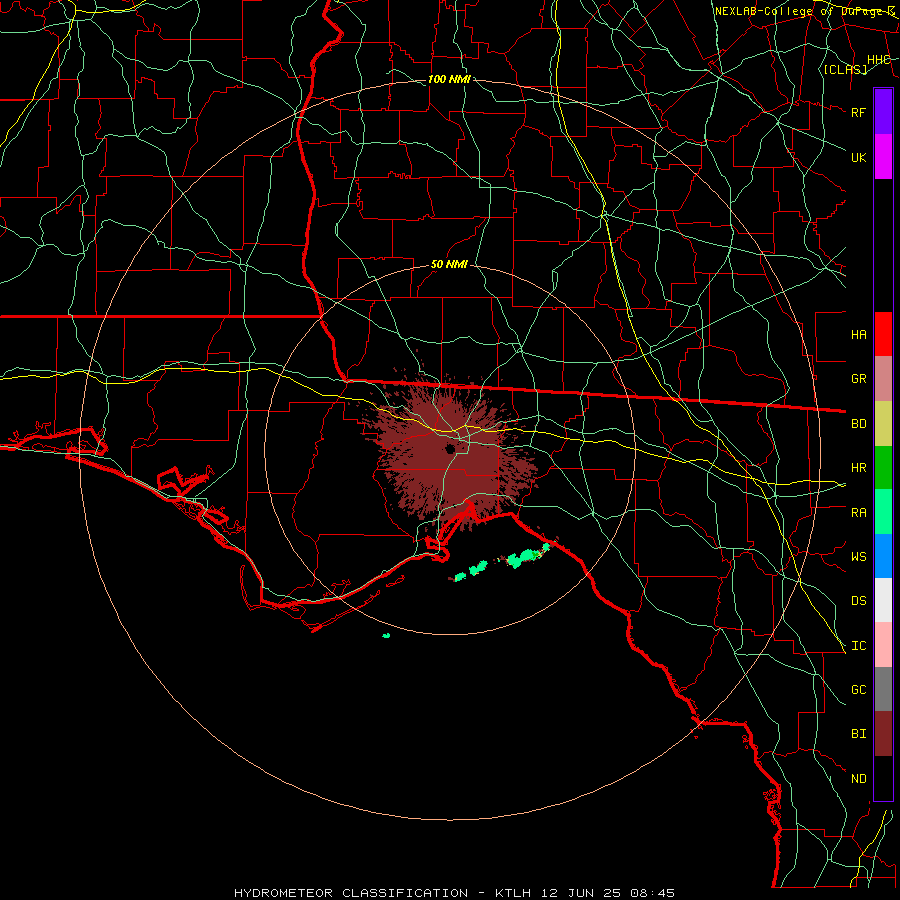Click the DS legend label
This screenshot has height=900, width=900.
859,601
